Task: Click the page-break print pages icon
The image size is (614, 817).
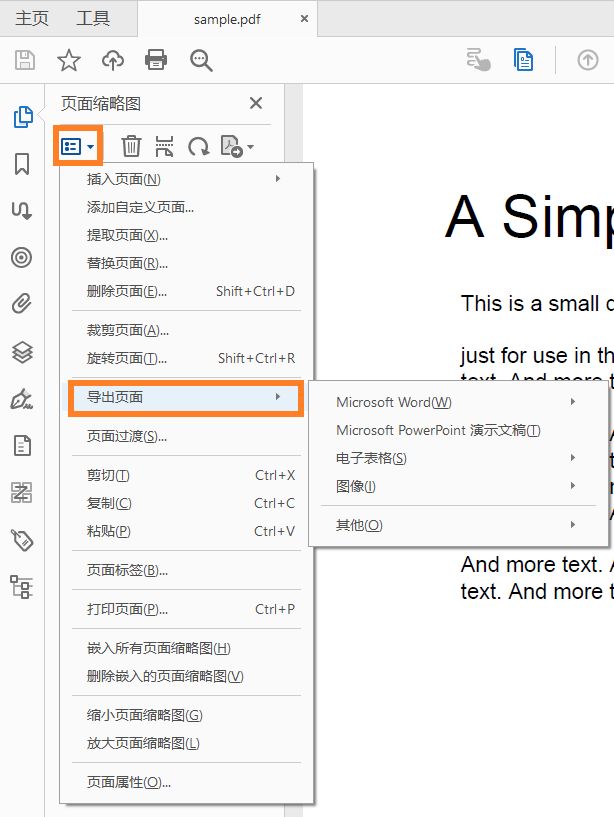Action: (x=164, y=146)
